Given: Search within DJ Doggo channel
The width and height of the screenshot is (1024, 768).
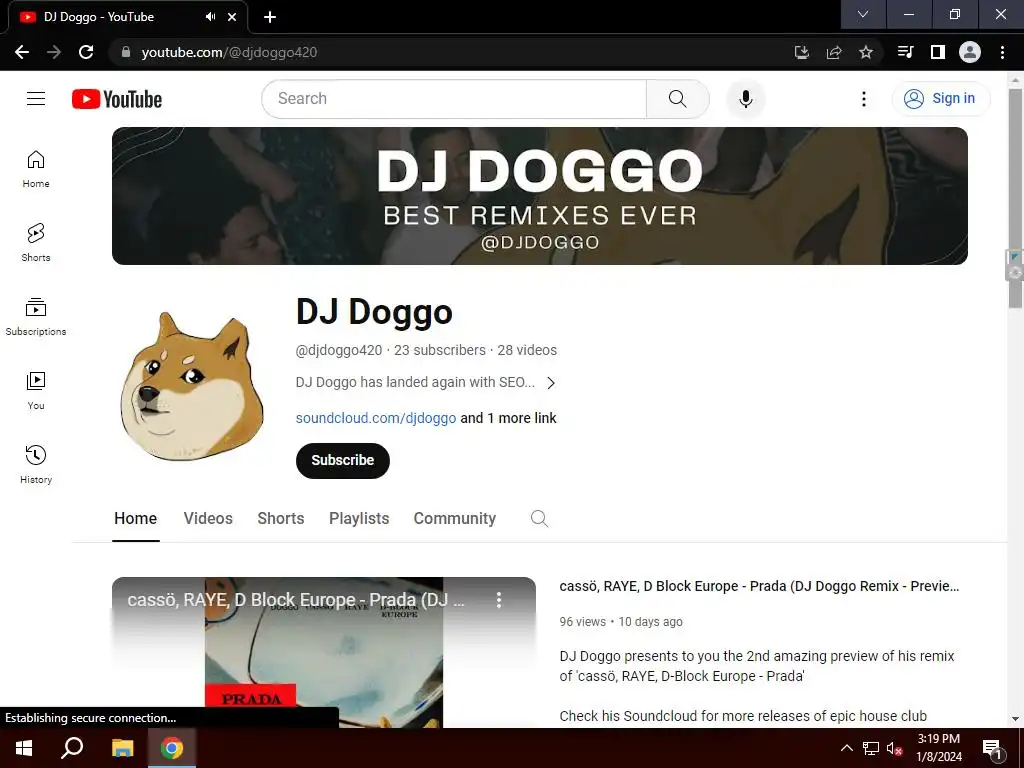Looking at the screenshot, I should coord(539,519).
